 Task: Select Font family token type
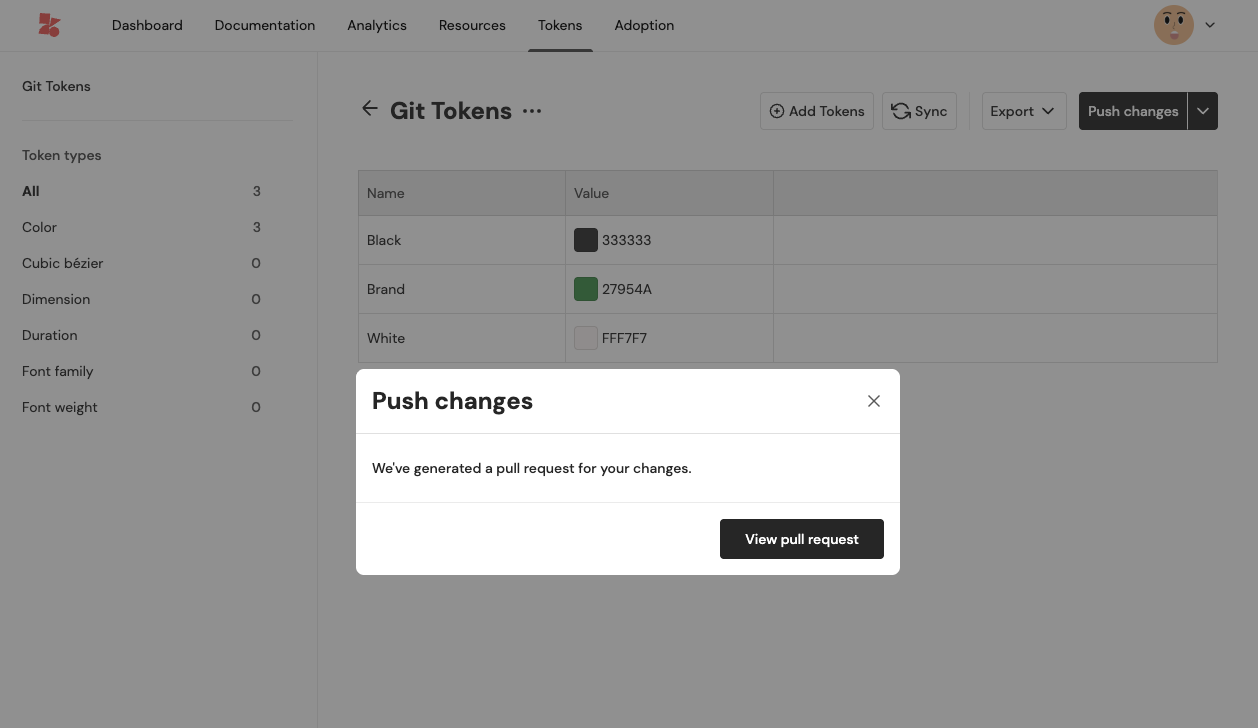58,371
